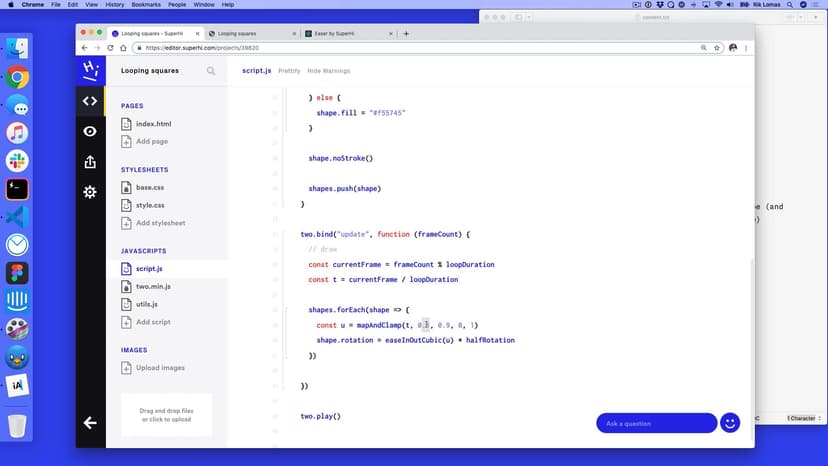Screen dimensions: 828x466
Task: Open the index.html page file
Action: 153,124
